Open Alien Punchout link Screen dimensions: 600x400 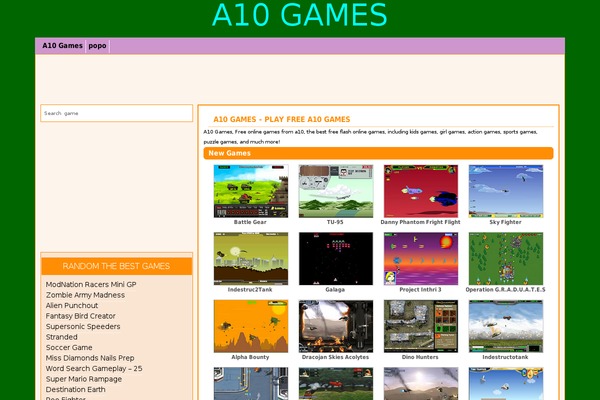point(72,305)
